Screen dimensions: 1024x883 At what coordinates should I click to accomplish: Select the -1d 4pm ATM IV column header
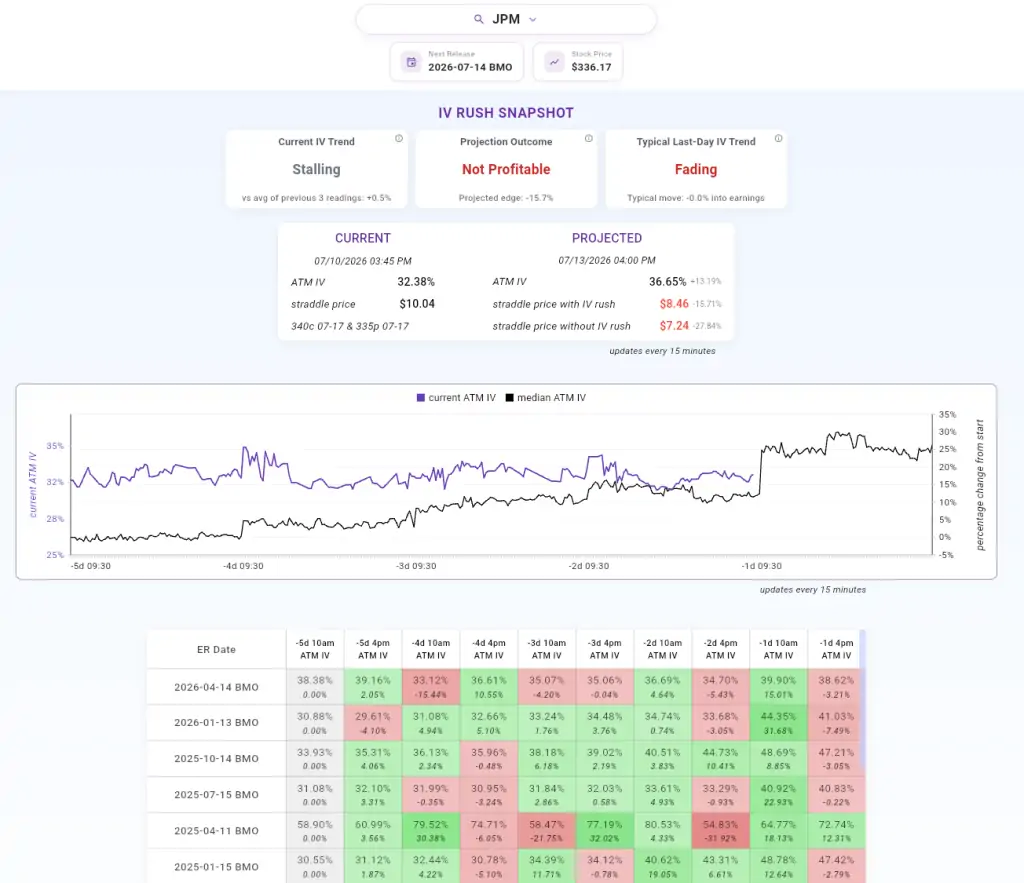(836, 649)
